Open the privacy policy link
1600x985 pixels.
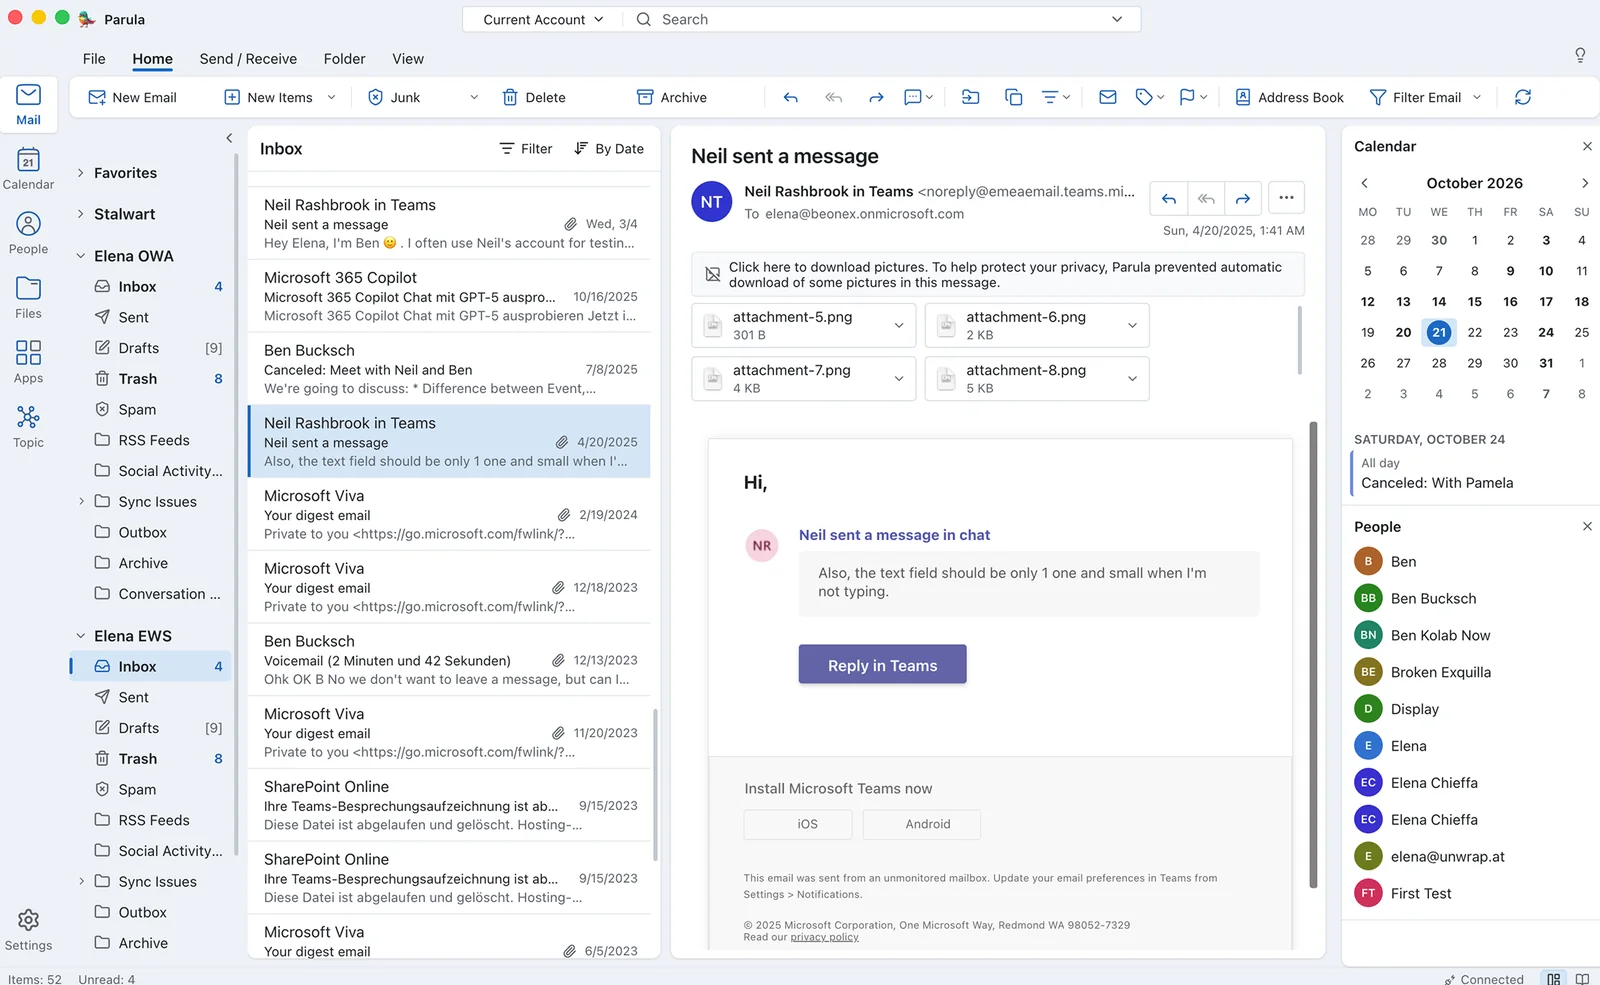824,937
